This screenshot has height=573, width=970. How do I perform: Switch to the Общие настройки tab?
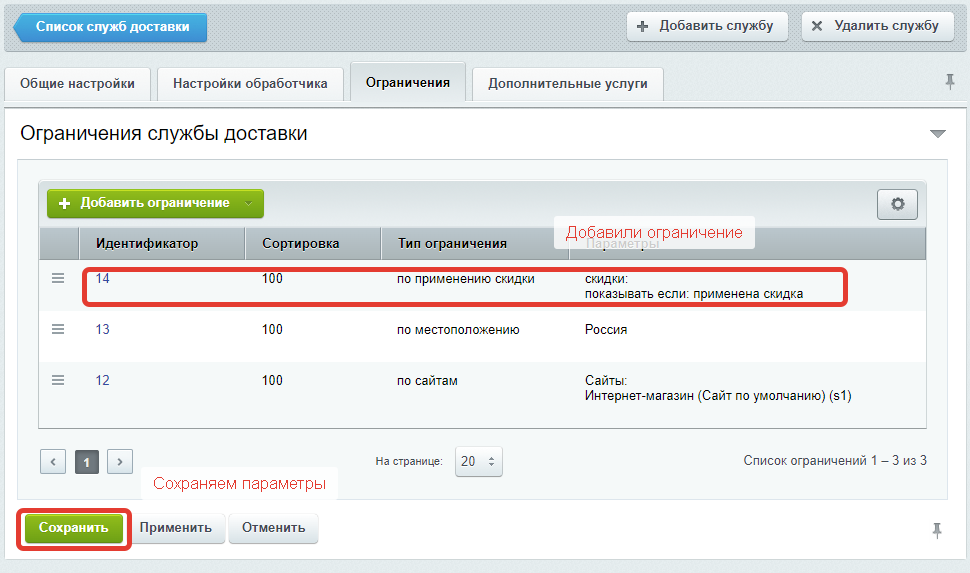[77, 84]
